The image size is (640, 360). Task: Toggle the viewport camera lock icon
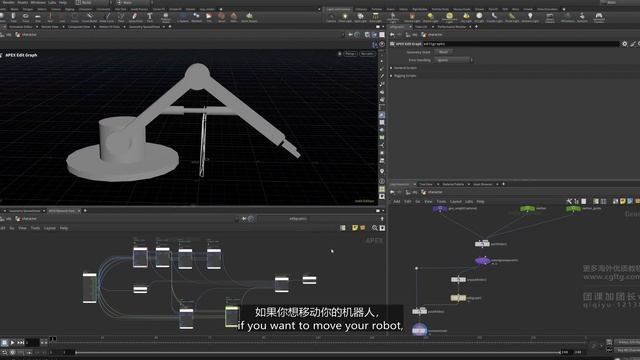(x=340, y=53)
